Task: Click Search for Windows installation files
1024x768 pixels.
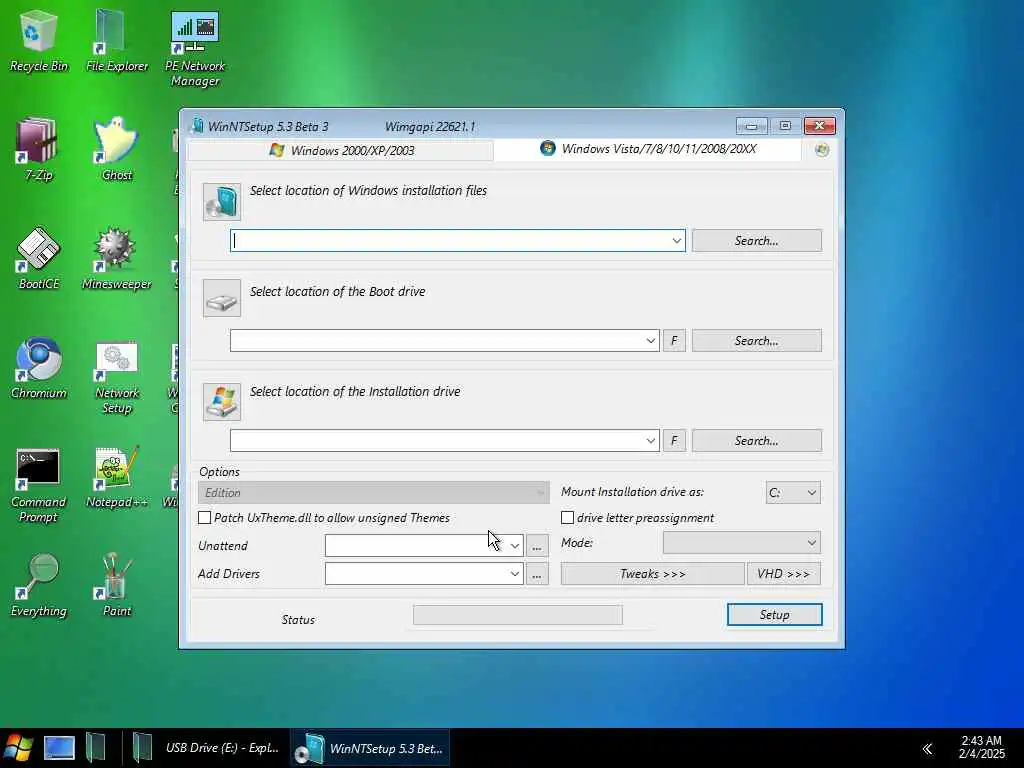Action: pyautogui.click(x=757, y=240)
